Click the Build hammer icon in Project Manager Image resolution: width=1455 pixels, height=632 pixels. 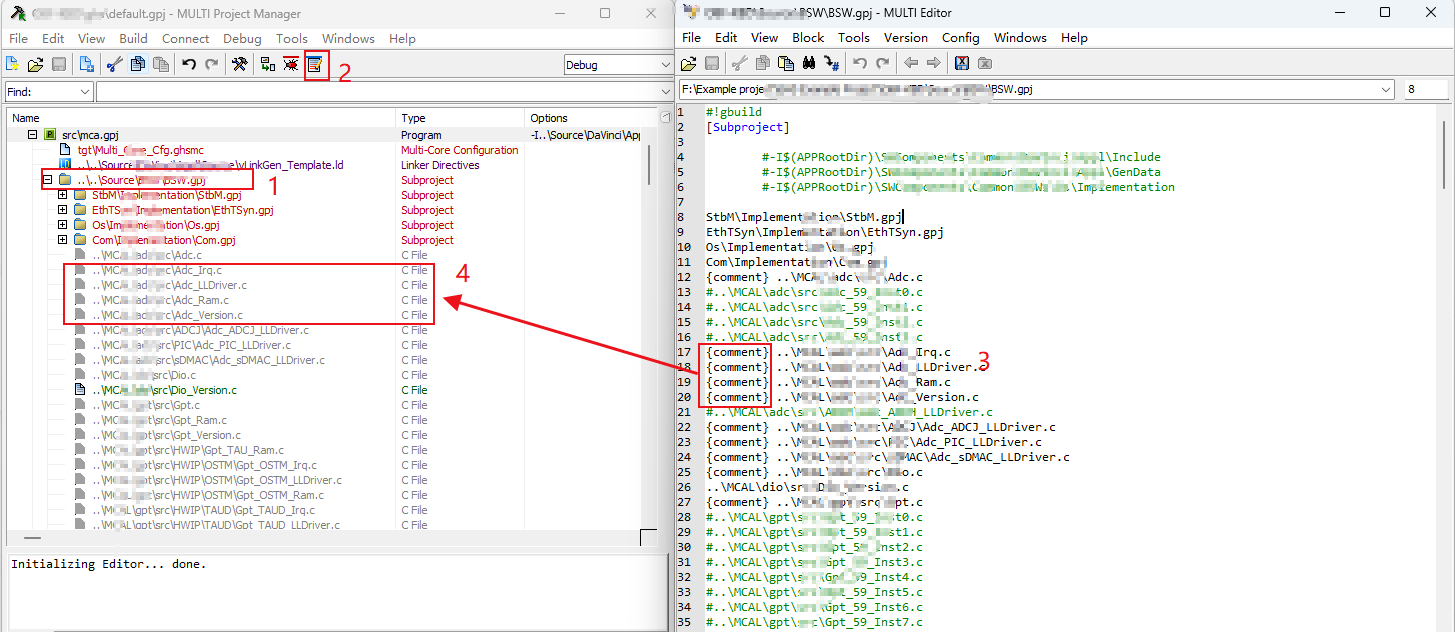[240, 65]
